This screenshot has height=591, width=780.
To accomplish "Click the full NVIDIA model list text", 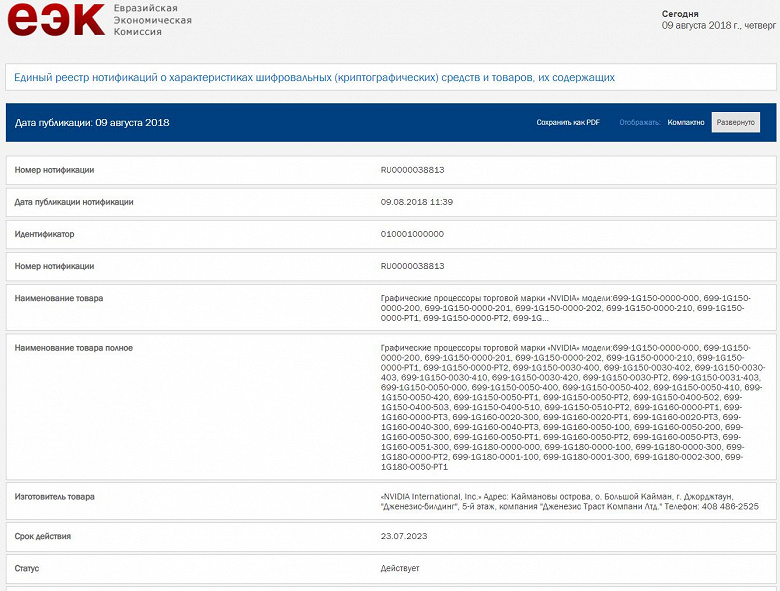I will 571,407.
